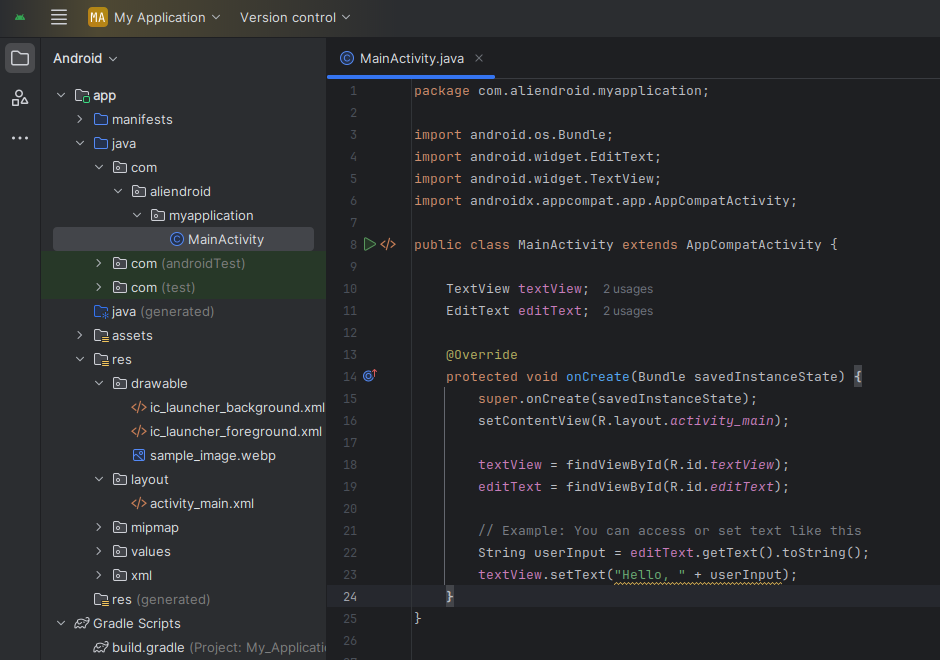Show more tool windows ellipsis
This screenshot has height=660, width=940.
point(20,138)
